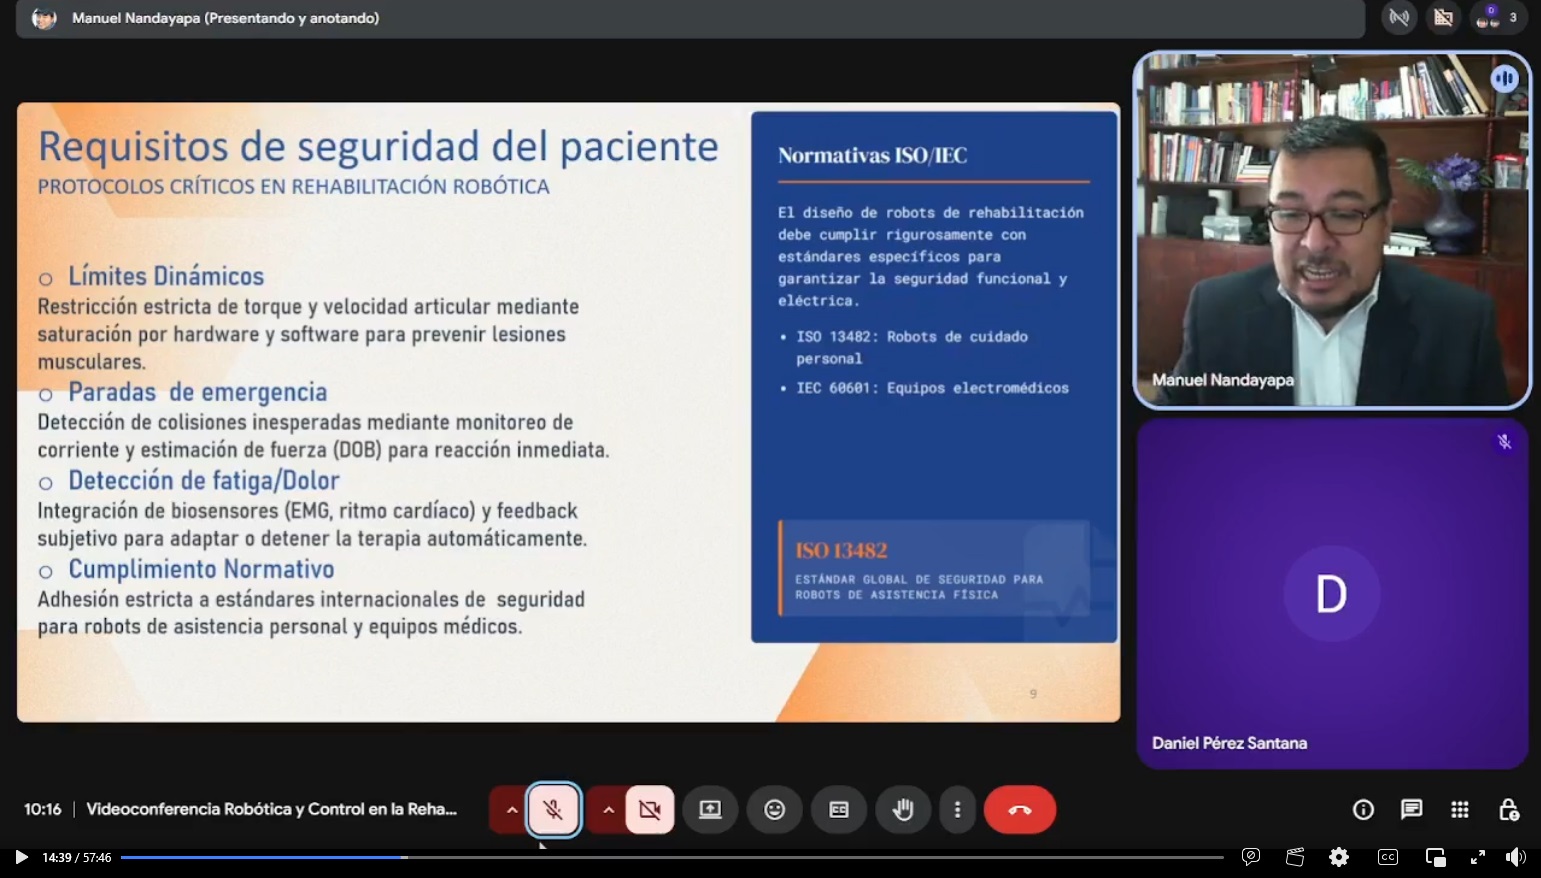Image resolution: width=1541 pixels, height=878 pixels.
Task: Click the present screen icon
Action: (x=710, y=810)
